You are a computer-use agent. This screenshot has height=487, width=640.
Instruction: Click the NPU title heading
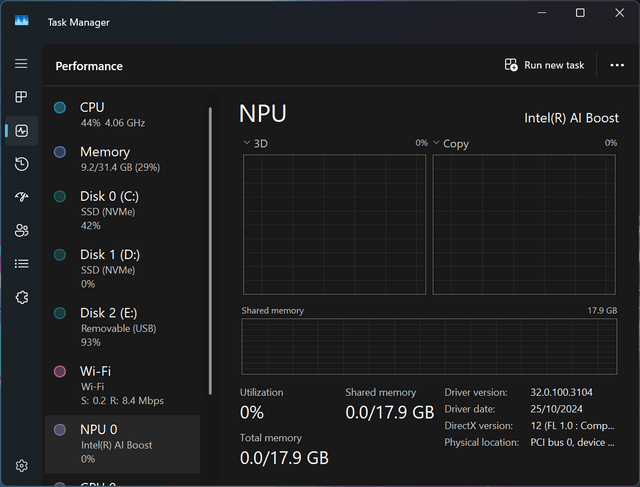(x=263, y=113)
